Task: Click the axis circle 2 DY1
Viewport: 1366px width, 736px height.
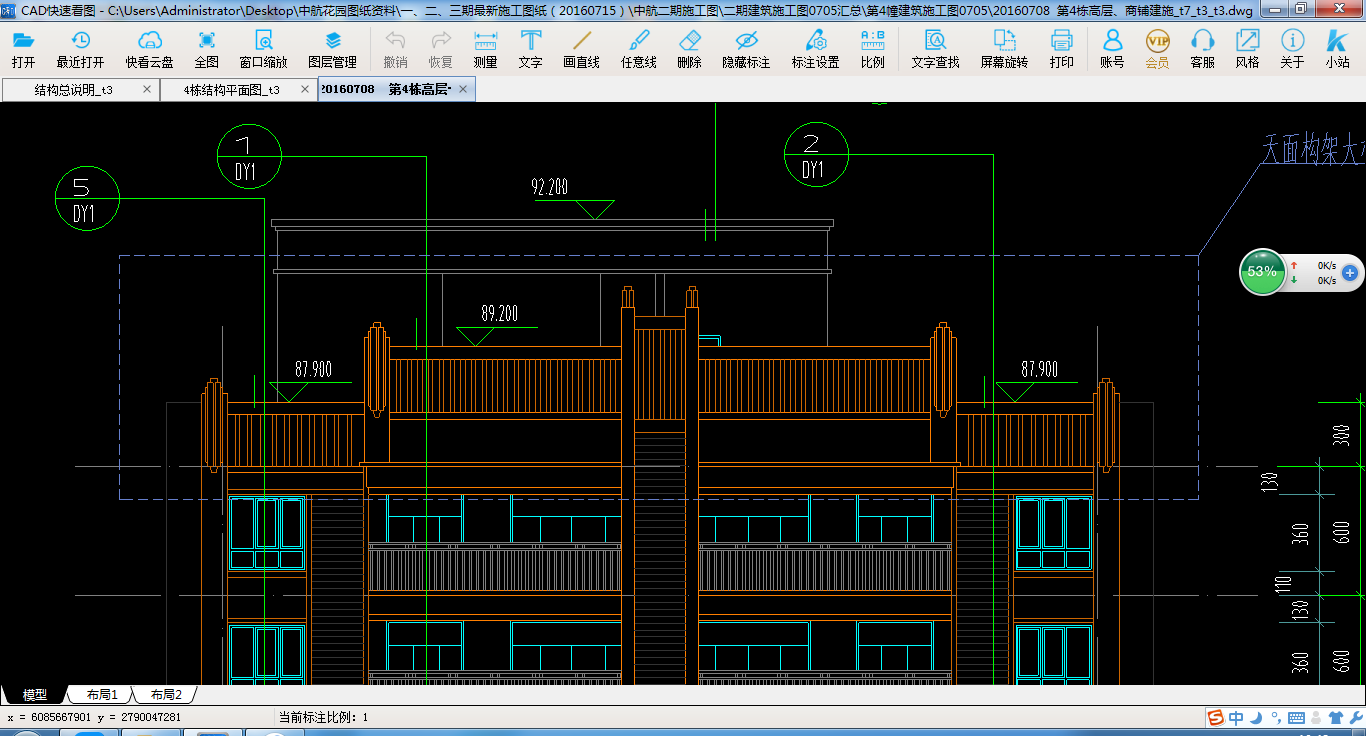Action: (816, 155)
